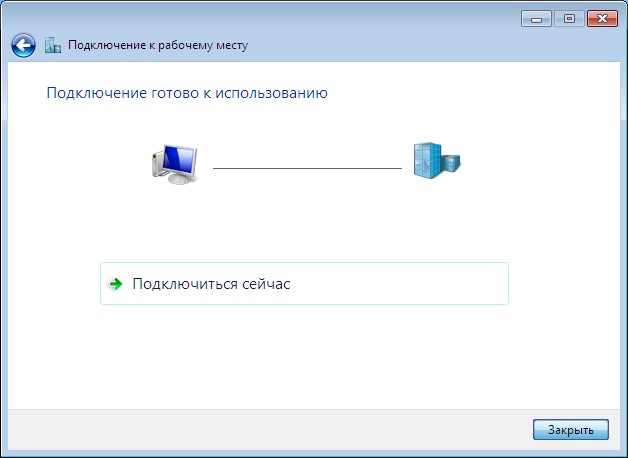Select the Подключиться сейчас command link
The width and height of the screenshot is (628, 458).
point(304,283)
